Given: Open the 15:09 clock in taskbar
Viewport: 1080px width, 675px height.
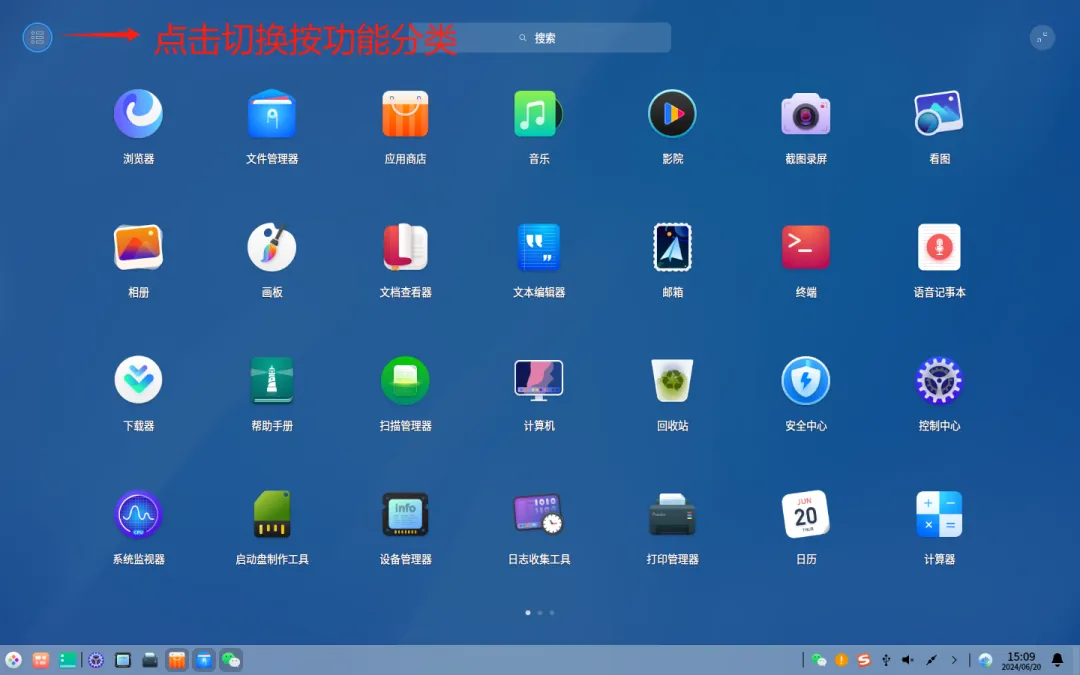Looking at the screenshot, I should pyautogui.click(x=1021, y=661).
